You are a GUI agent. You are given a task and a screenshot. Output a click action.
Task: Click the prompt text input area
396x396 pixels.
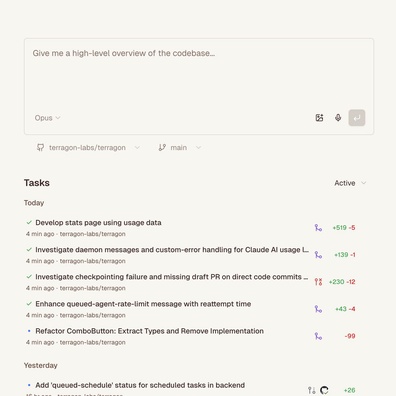(199, 75)
